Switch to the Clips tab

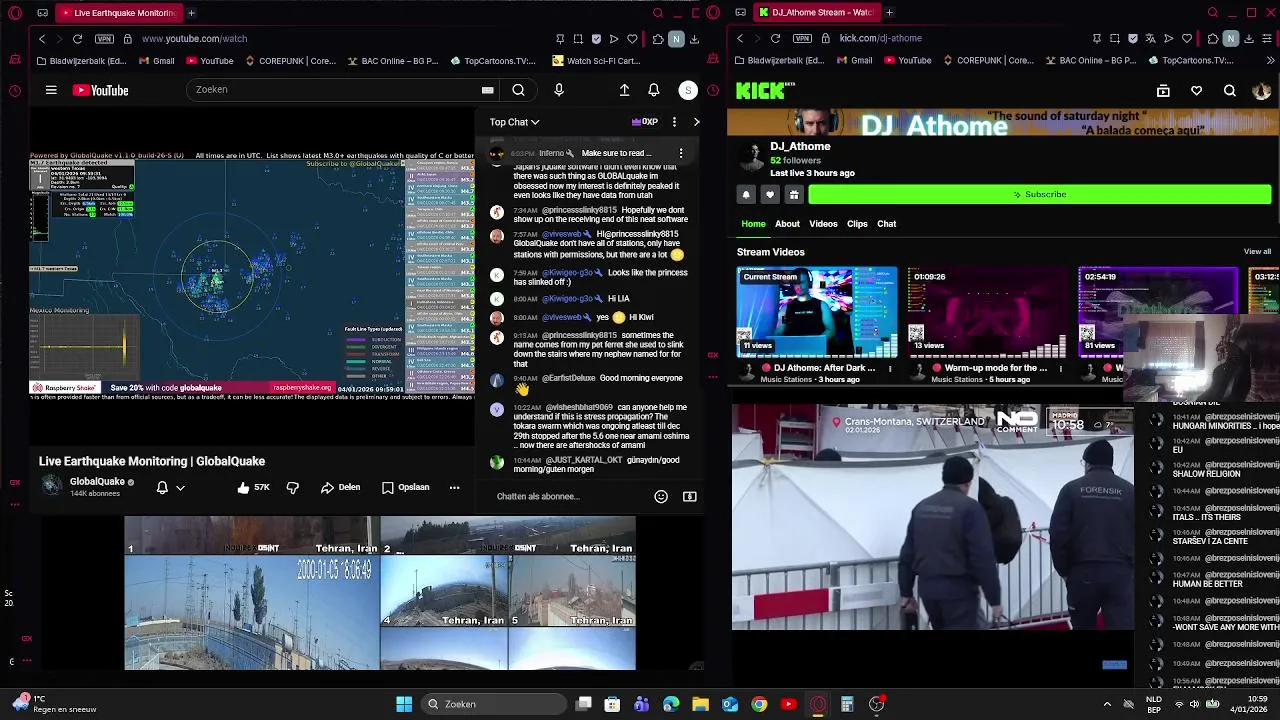tap(857, 224)
